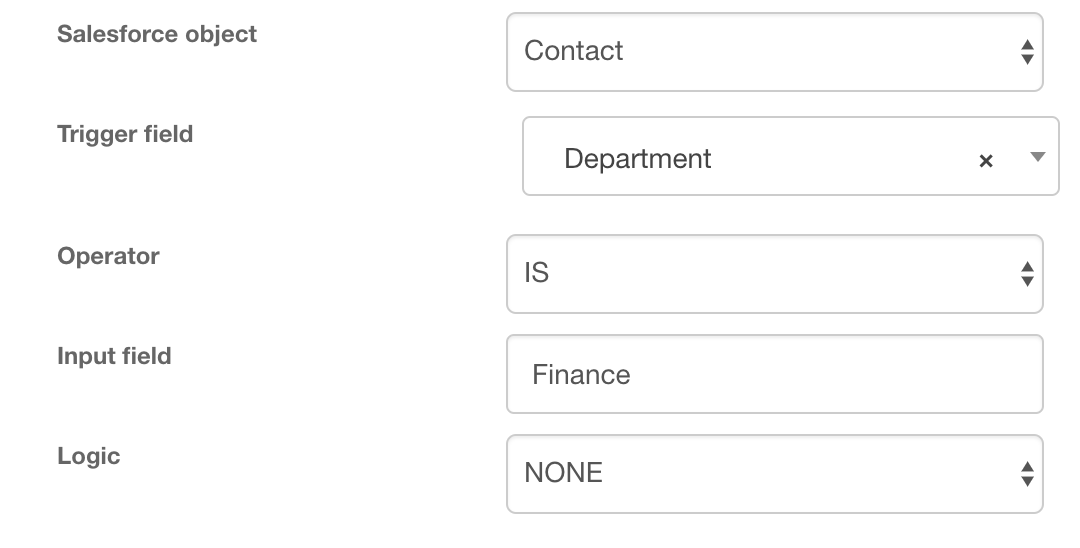The width and height of the screenshot is (1080, 548).
Task: Click the Operator select up-down arrows
Action: (1026, 274)
